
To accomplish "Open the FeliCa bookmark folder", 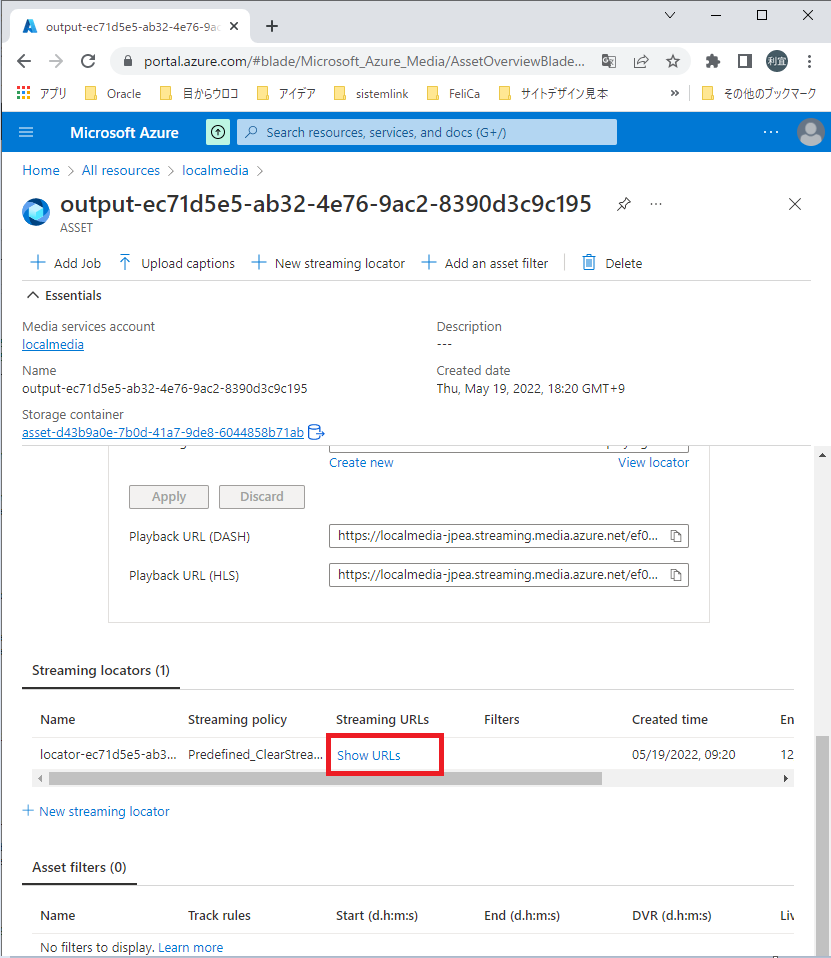I will [x=453, y=93].
